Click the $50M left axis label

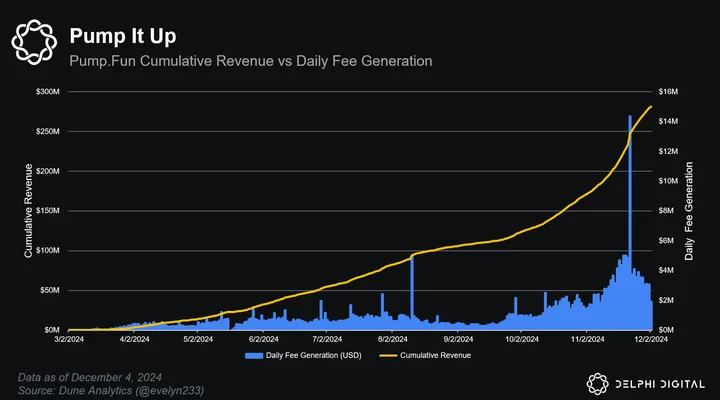tap(50, 290)
